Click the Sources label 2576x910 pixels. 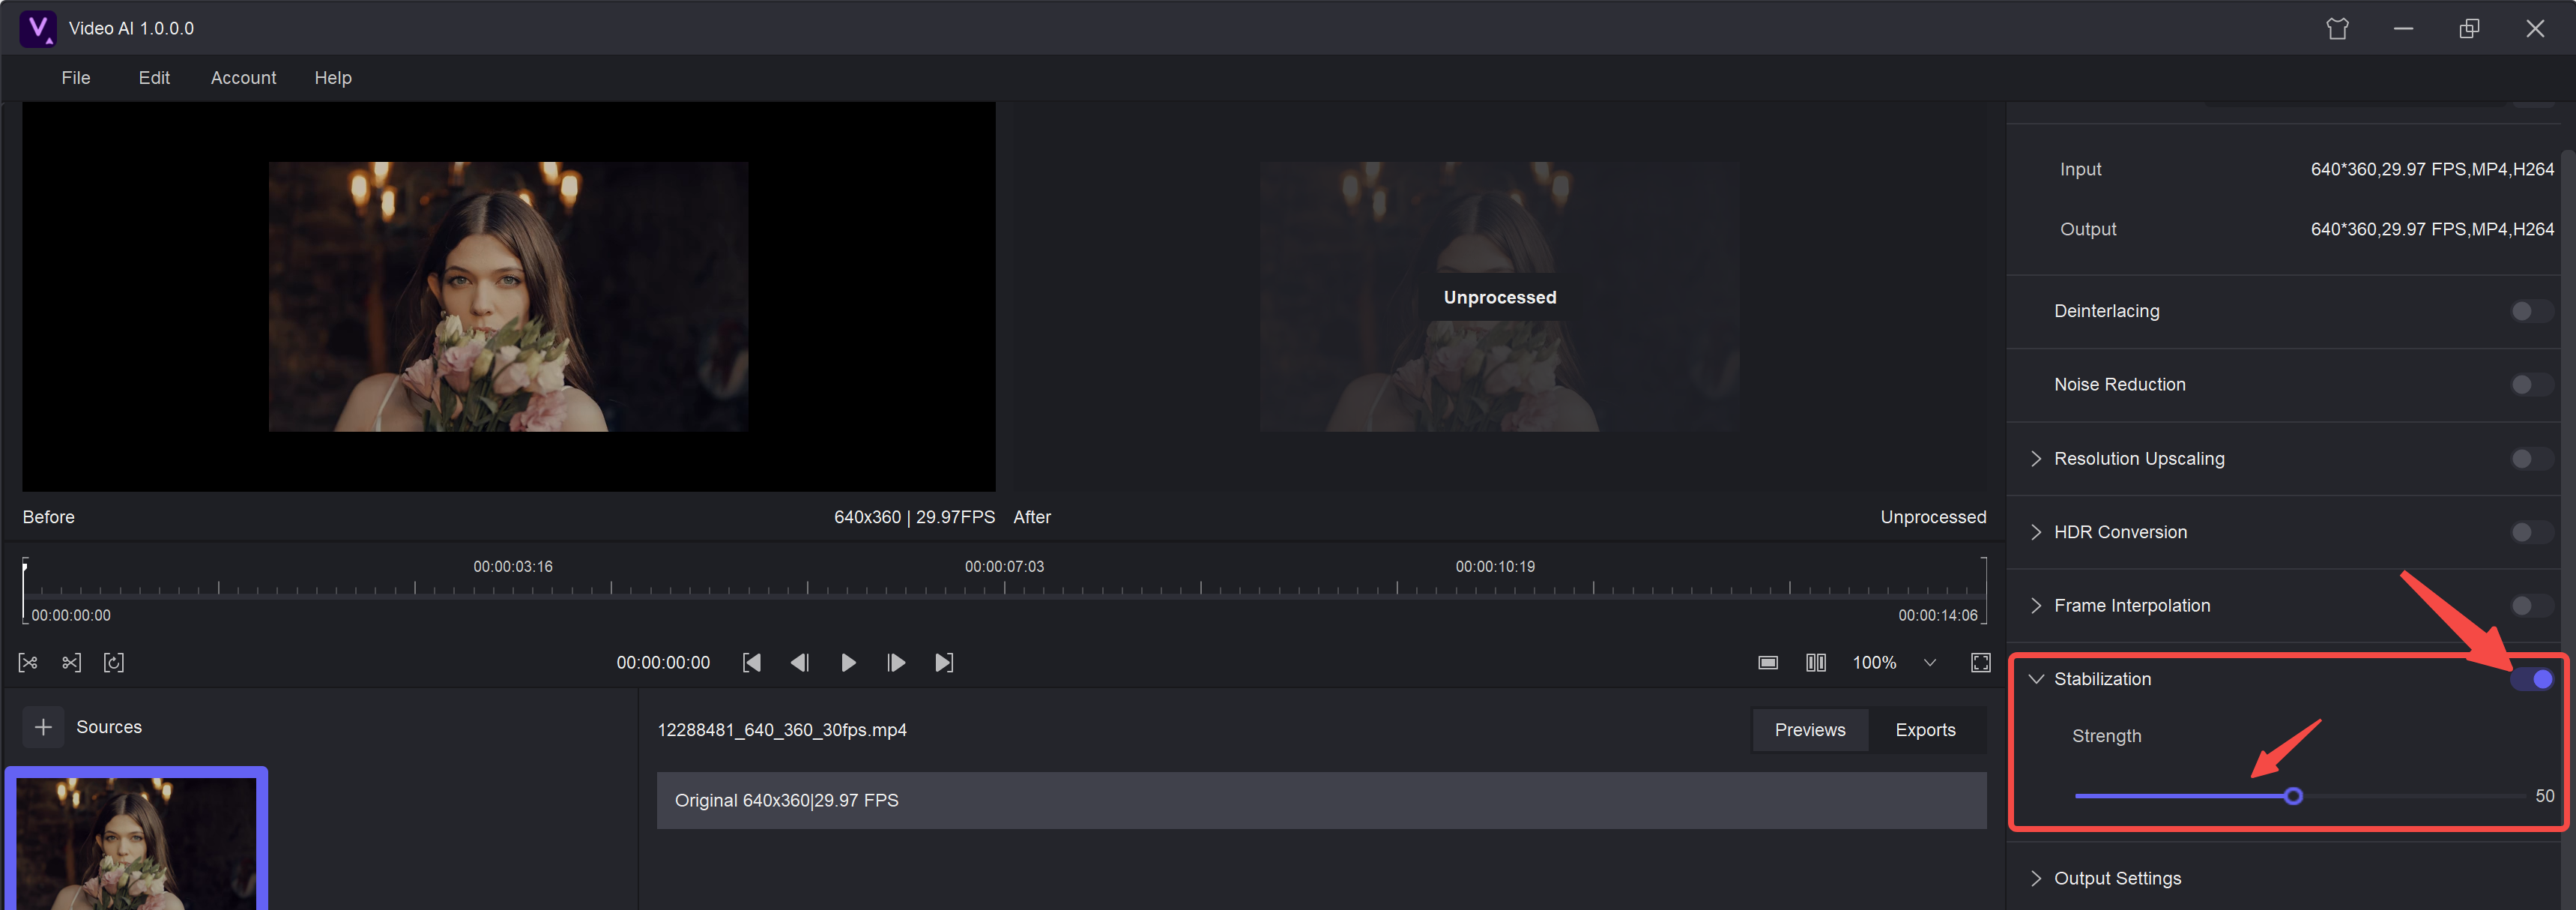click(x=109, y=727)
